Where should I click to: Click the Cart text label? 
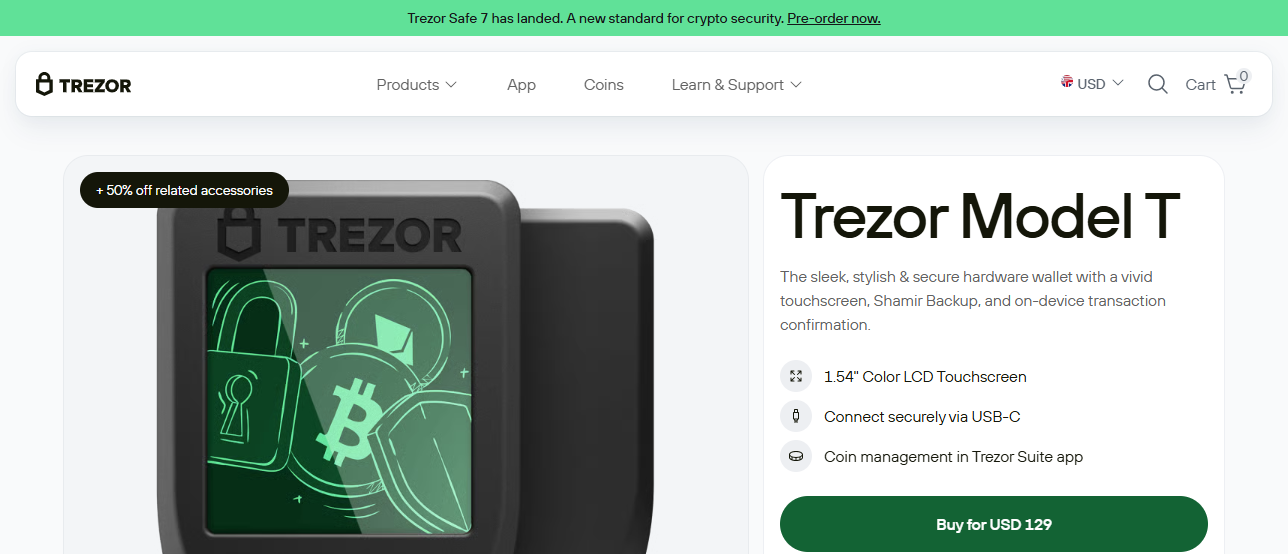click(x=1200, y=85)
